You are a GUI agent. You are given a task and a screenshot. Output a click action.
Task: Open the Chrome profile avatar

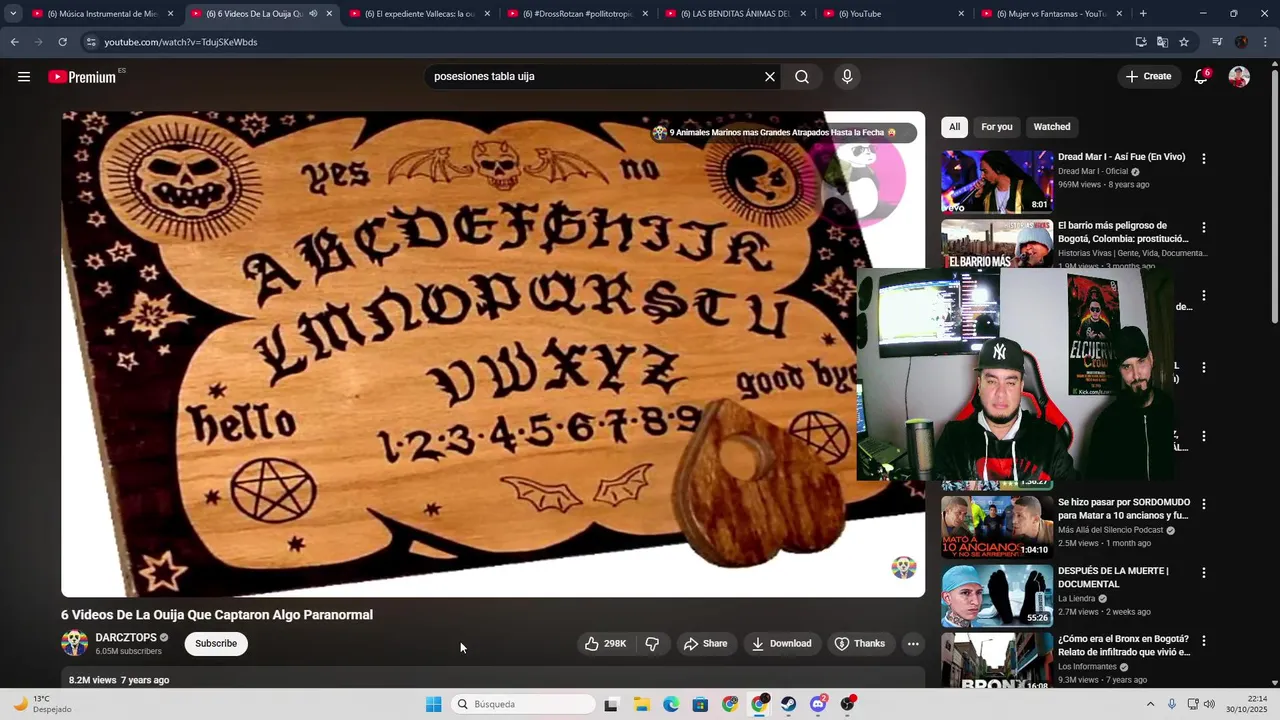point(1241,42)
